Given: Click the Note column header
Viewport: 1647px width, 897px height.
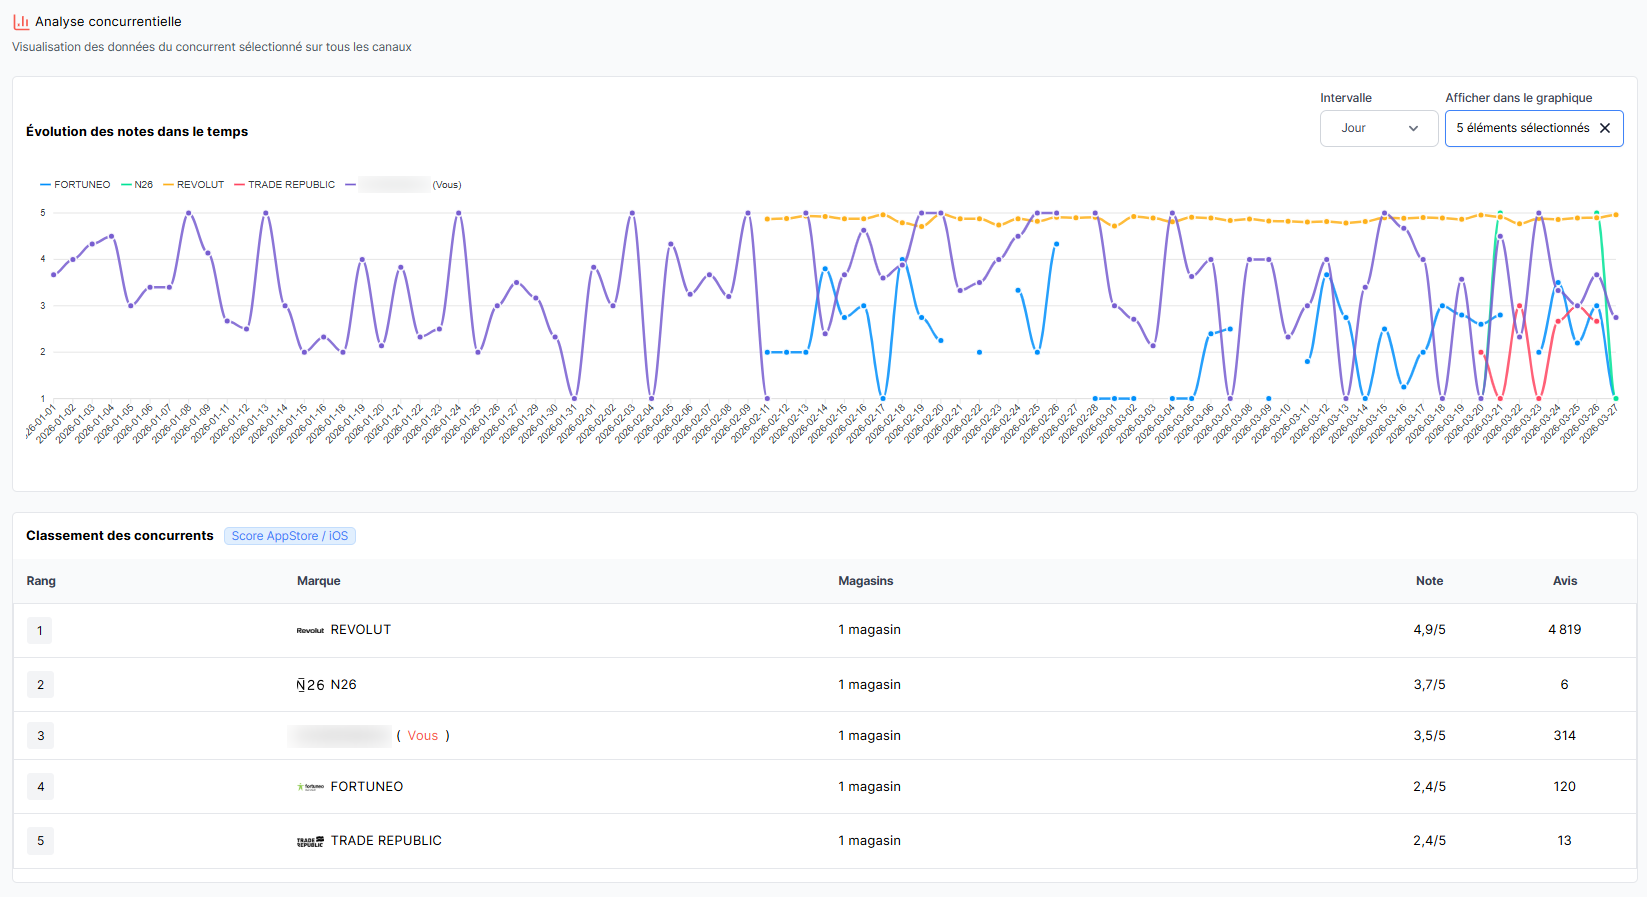Looking at the screenshot, I should point(1429,581).
